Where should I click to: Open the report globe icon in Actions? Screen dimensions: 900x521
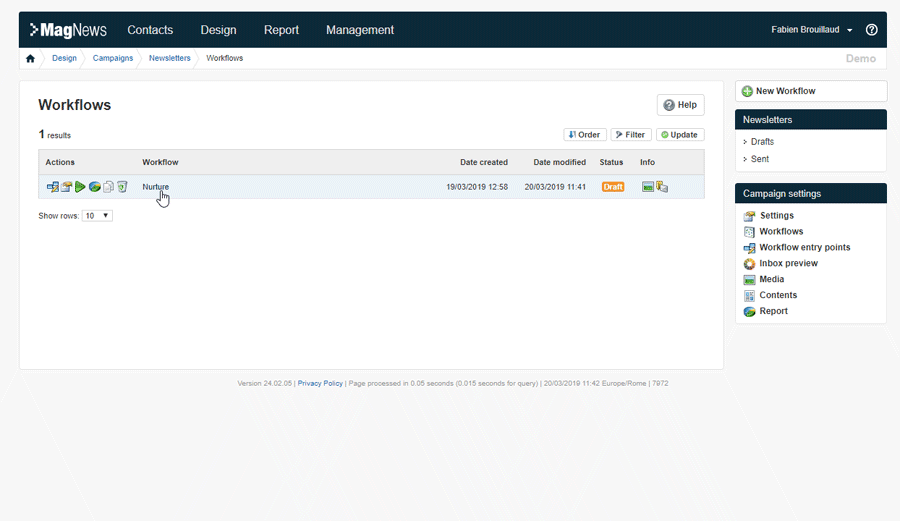pos(94,187)
